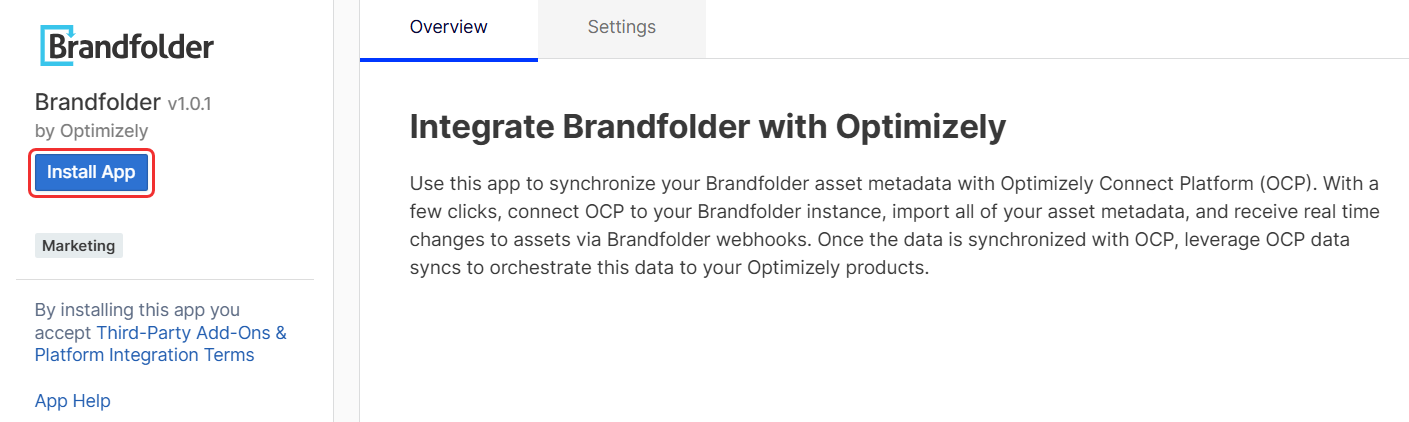Click the horizontal divider below the Marketing tag
Screen dimensions: 1409x422
tap(165, 279)
